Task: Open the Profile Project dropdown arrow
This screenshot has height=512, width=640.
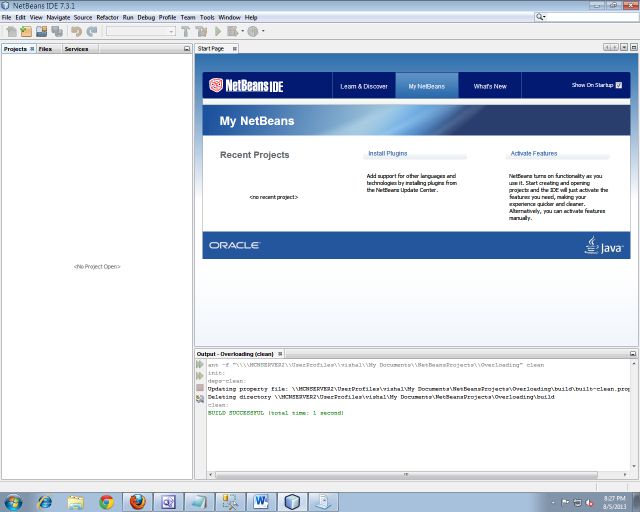Action: [263, 31]
